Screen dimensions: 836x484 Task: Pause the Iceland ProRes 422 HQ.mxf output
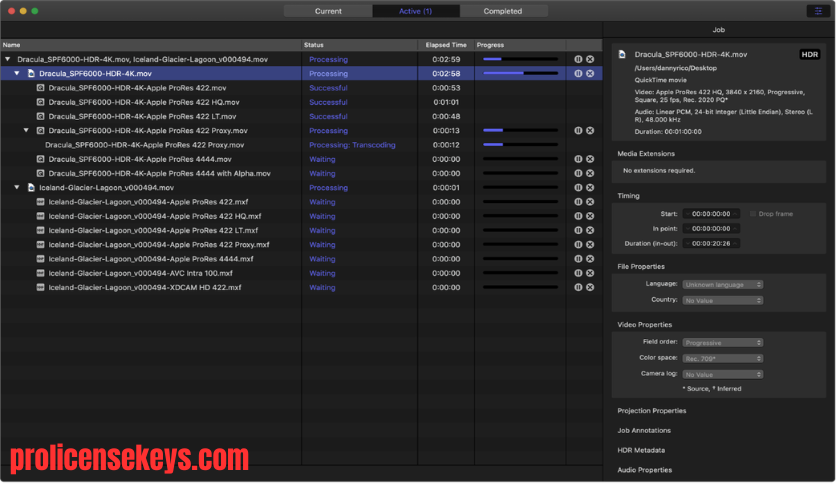[578, 216]
